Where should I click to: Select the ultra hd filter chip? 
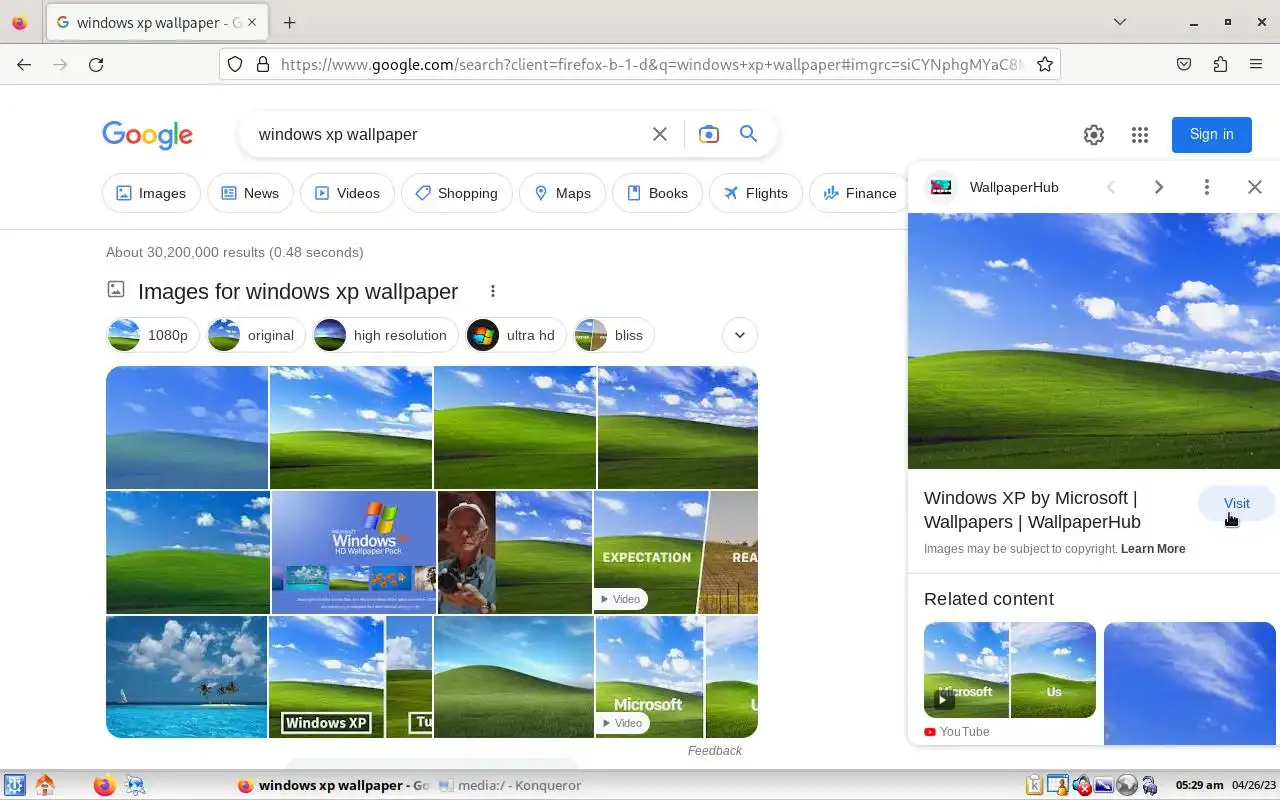coord(516,335)
